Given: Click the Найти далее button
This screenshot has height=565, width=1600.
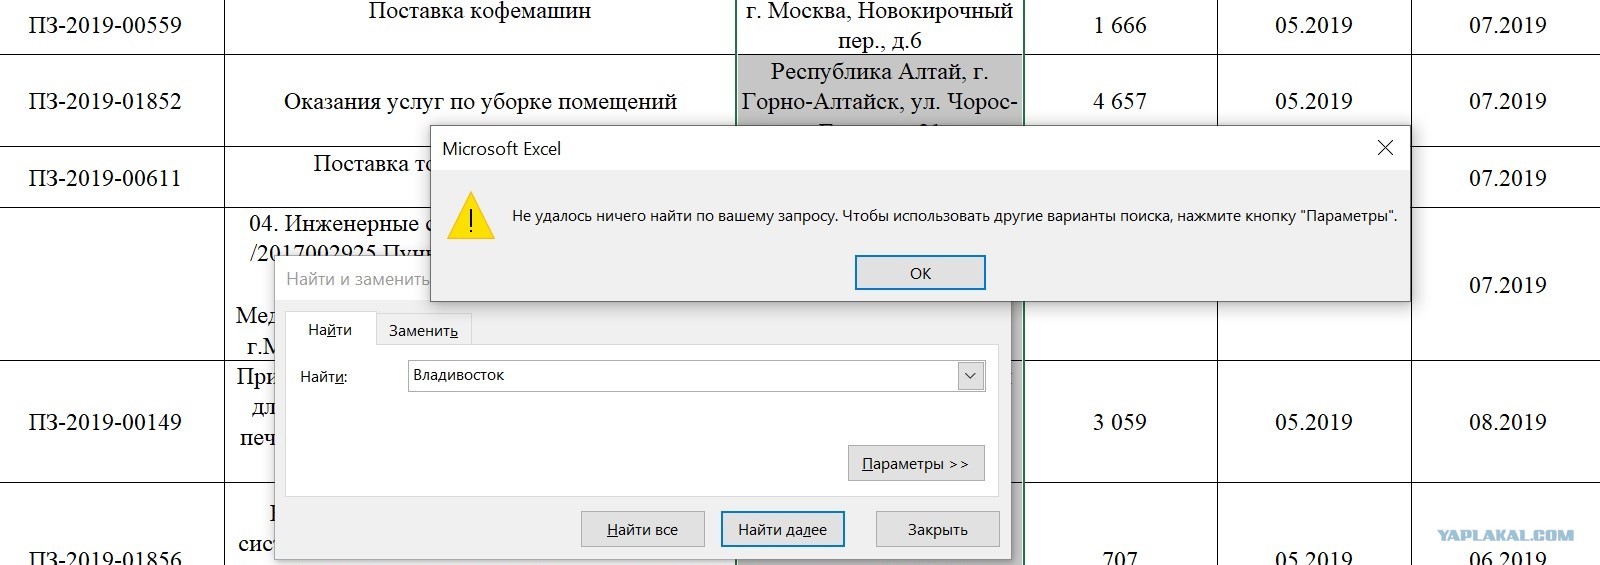Looking at the screenshot, I should (782, 529).
